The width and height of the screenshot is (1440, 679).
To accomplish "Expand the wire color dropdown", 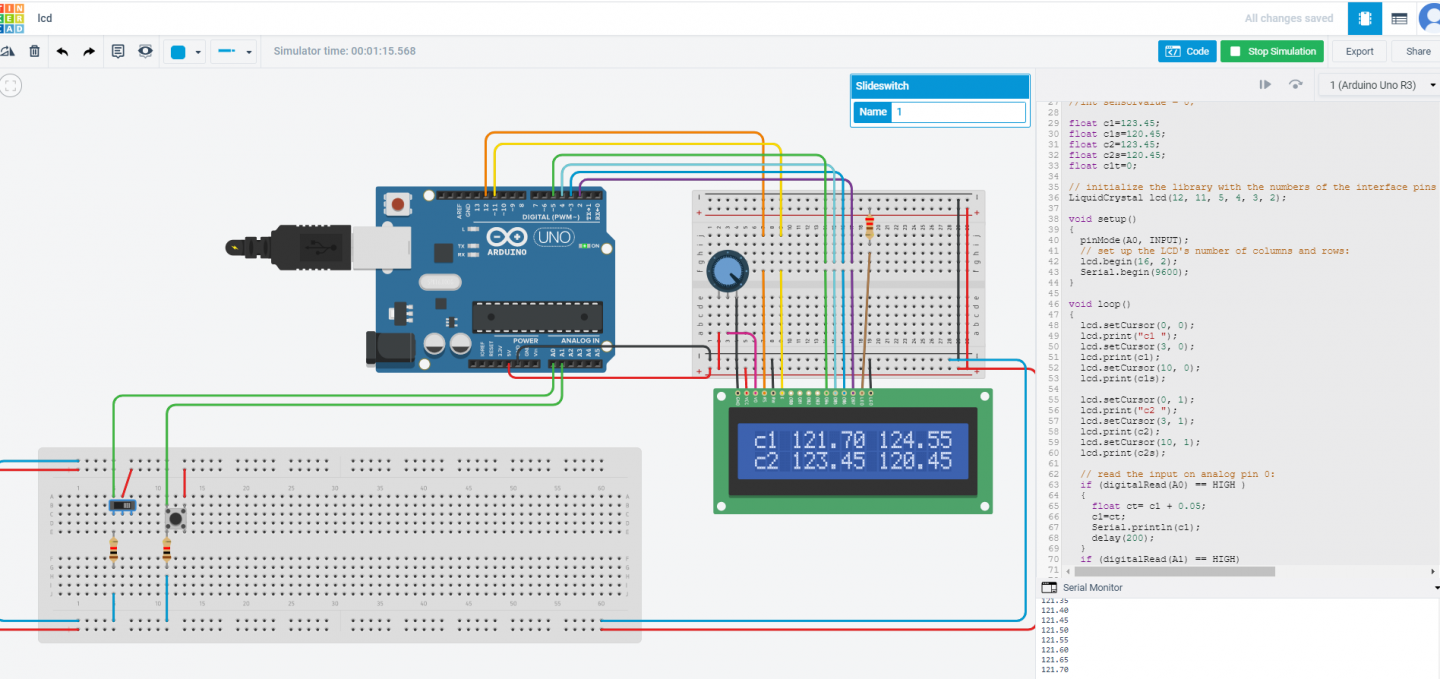I will tap(186, 52).
